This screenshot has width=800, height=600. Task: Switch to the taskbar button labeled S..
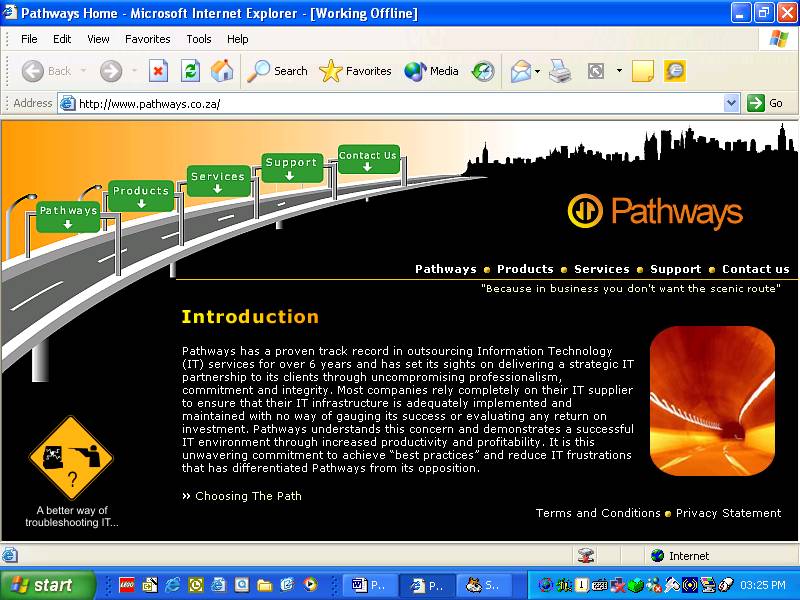click(x=484, y=585)
